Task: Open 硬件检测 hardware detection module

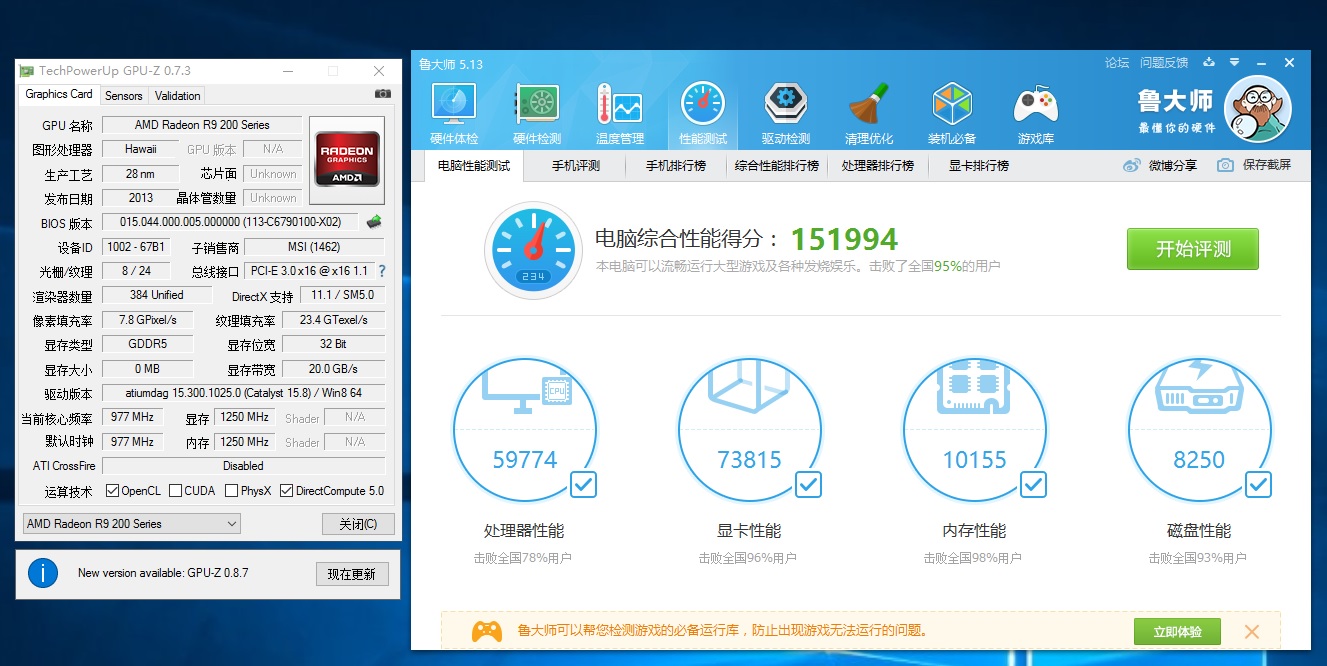Action: pos(537,114)
